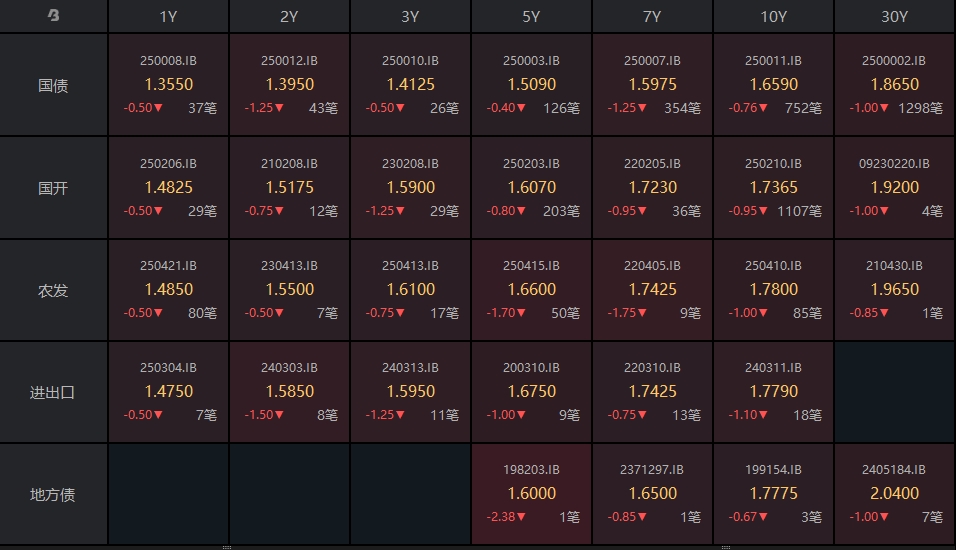This screenshot has height=550, width=956.
Task: Open the 2405184.IB cell at 2.0400
Action: 894,494
